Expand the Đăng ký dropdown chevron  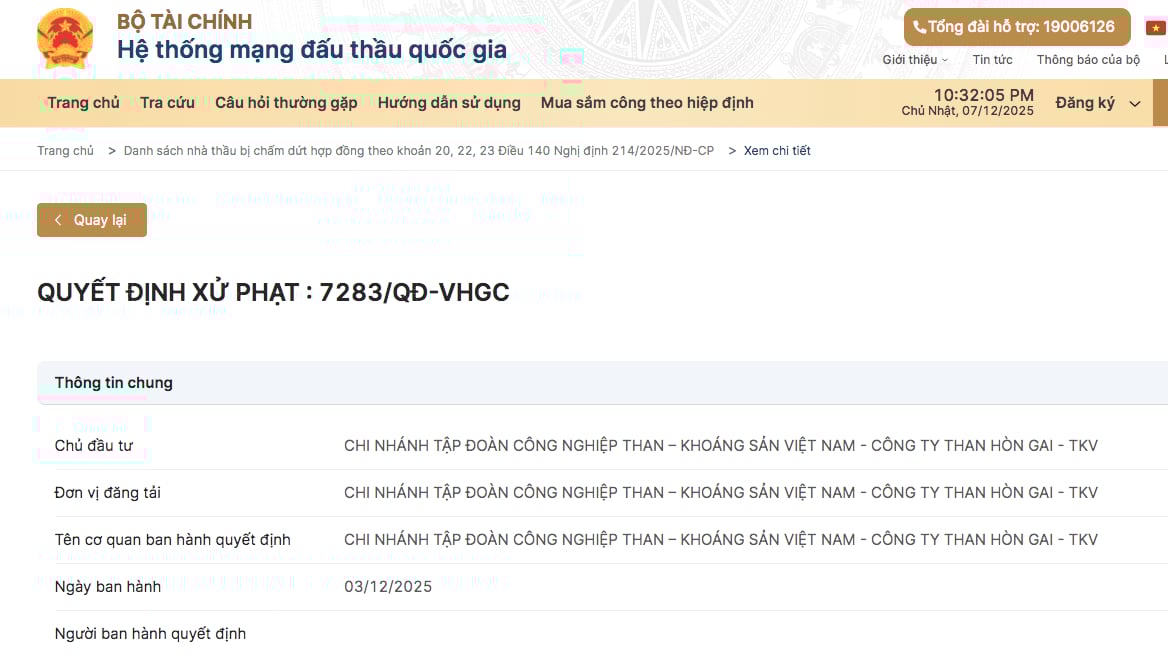(x=1134, y=103)
